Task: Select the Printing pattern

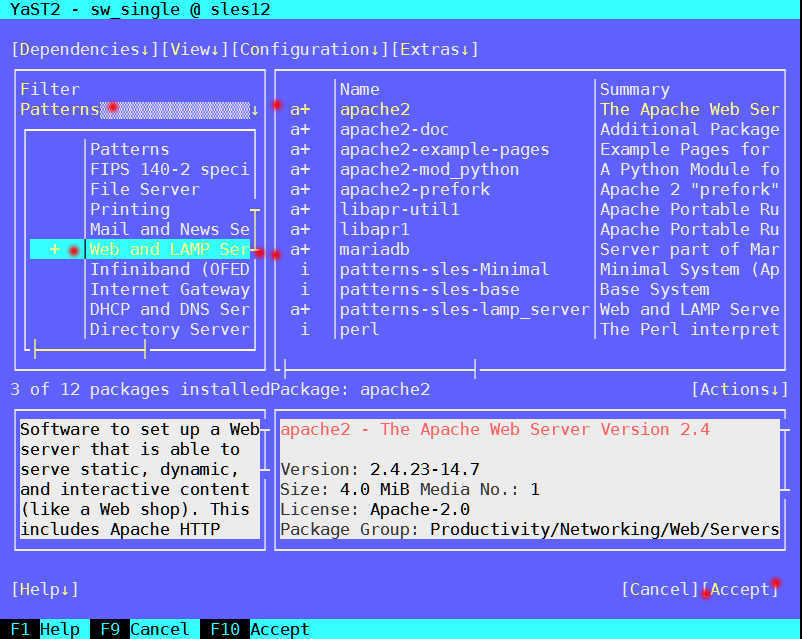Action: (x=130, y=209)
